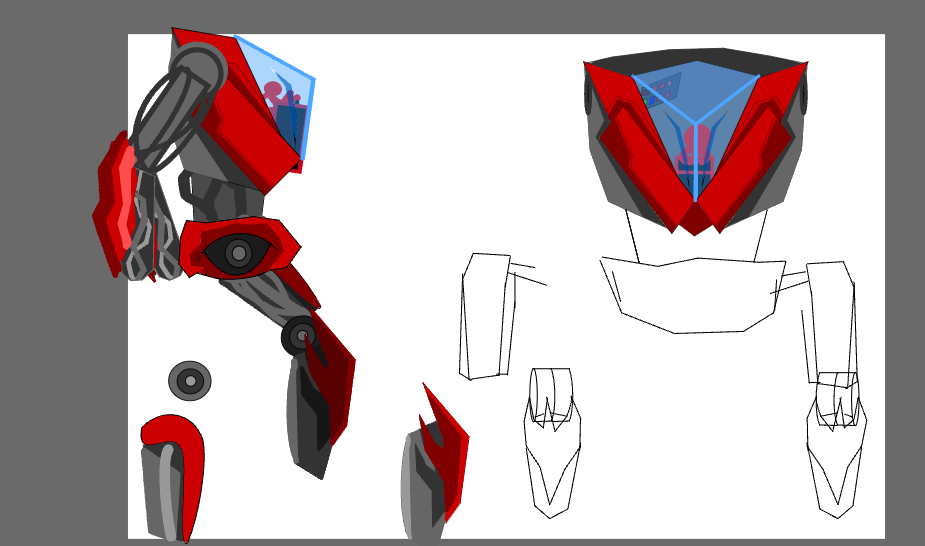Viewport: 925px width, 546px height.
Task: Click the left red chest panel on front view
Action: pyautogui.click(x=640, y=140)
